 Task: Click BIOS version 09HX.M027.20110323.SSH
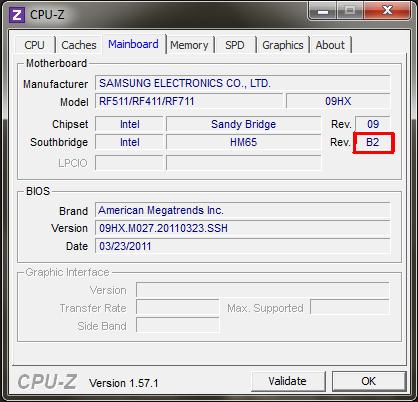tap(242, 228)
